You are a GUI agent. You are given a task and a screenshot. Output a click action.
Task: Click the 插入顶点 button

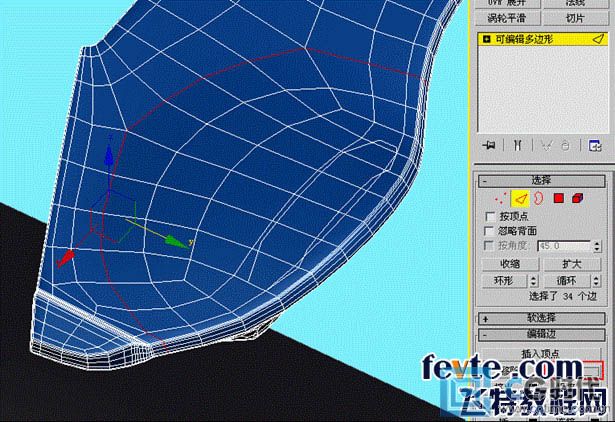pyautogui.click(x=540, y=354)
